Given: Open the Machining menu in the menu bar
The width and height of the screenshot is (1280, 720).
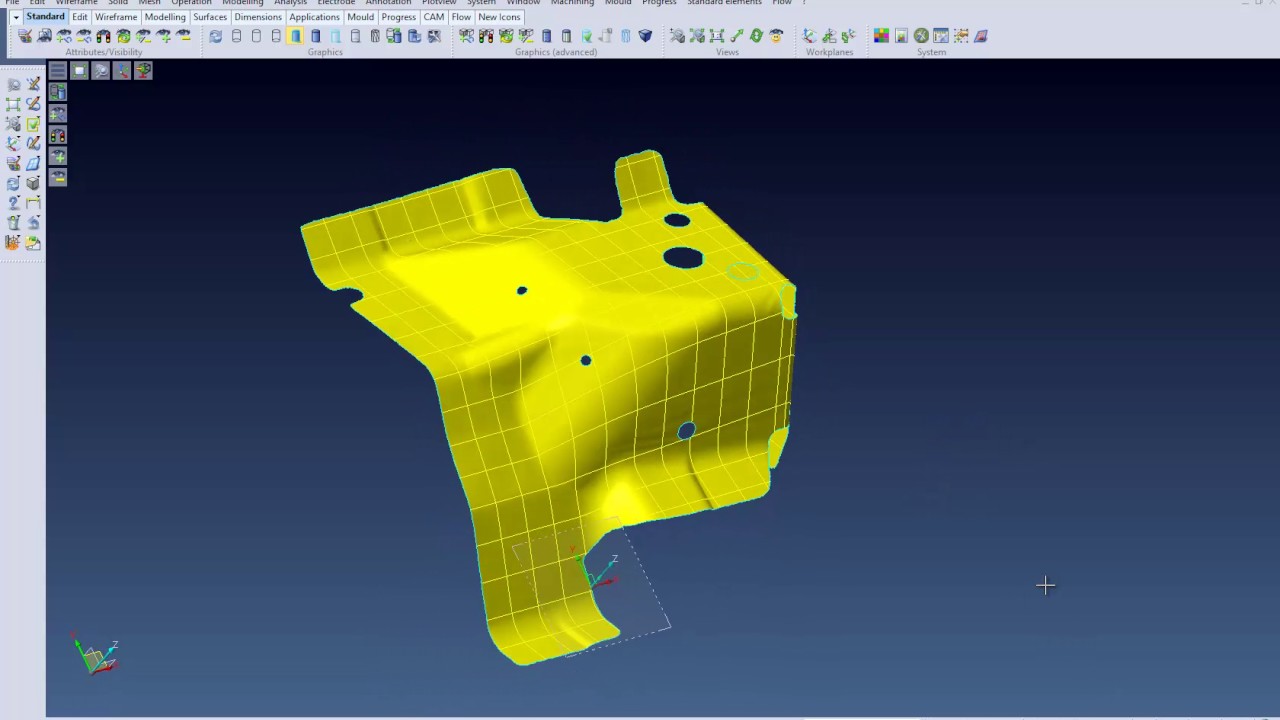Looking at the screenshot, I should 572,3.
